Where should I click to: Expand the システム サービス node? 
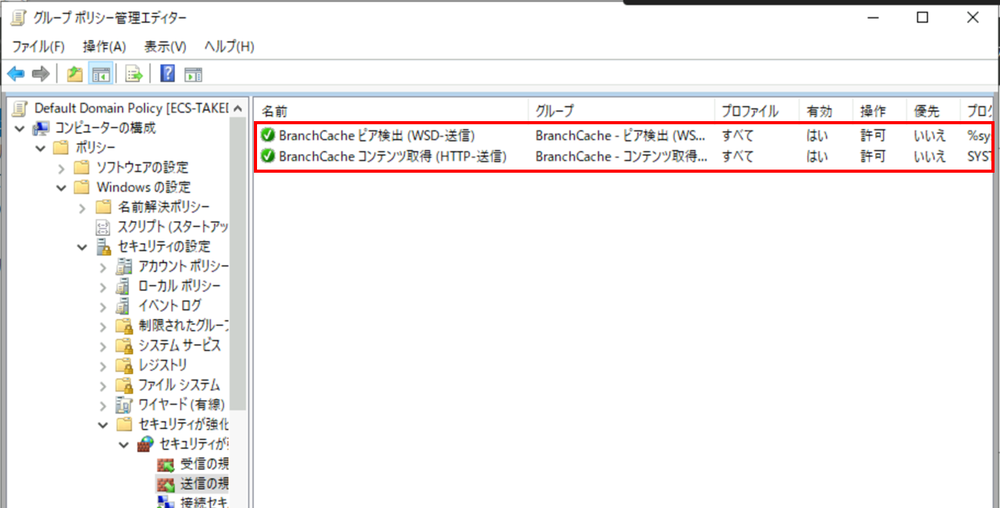point(103,346)
